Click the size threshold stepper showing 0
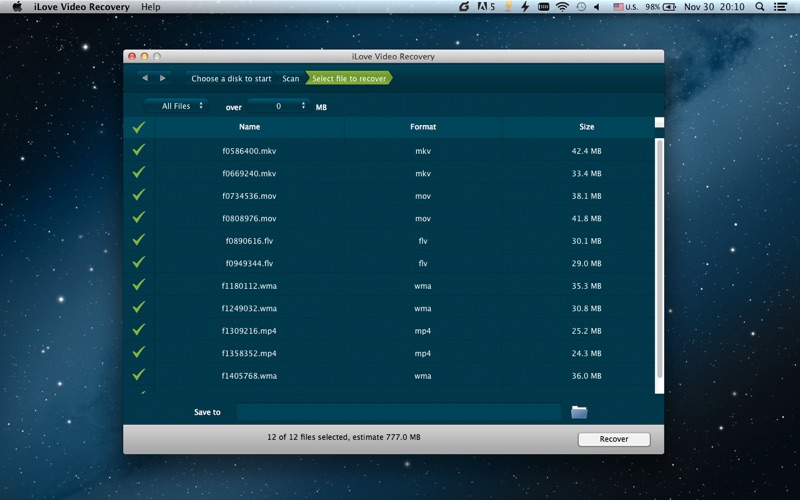800x500 pixels. pyautogui.click(x=278, y=106)
